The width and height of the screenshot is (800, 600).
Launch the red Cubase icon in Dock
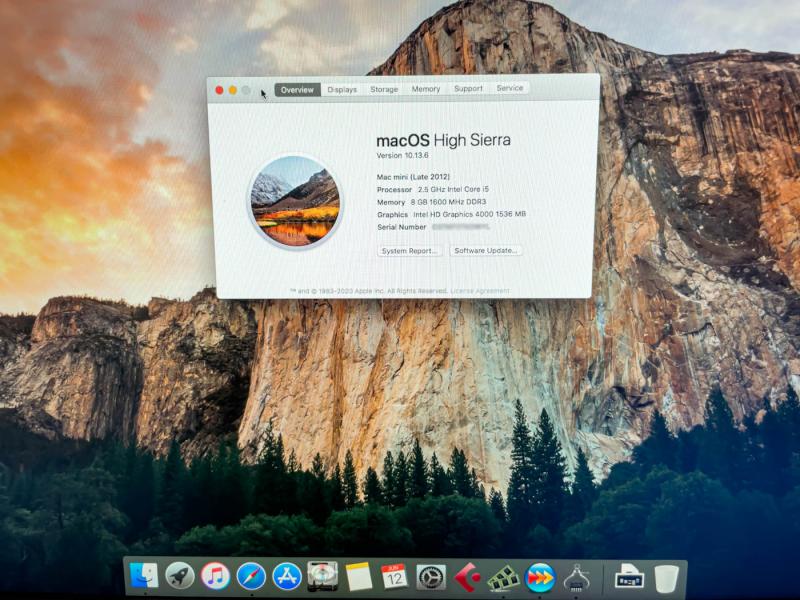(467, 578)
